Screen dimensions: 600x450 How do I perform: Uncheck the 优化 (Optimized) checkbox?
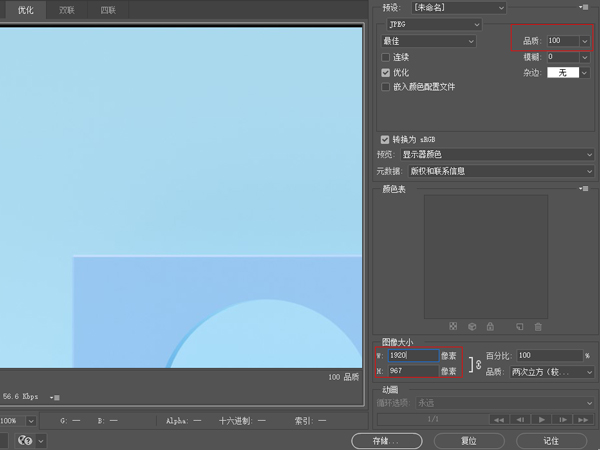(x=386, y=73)
